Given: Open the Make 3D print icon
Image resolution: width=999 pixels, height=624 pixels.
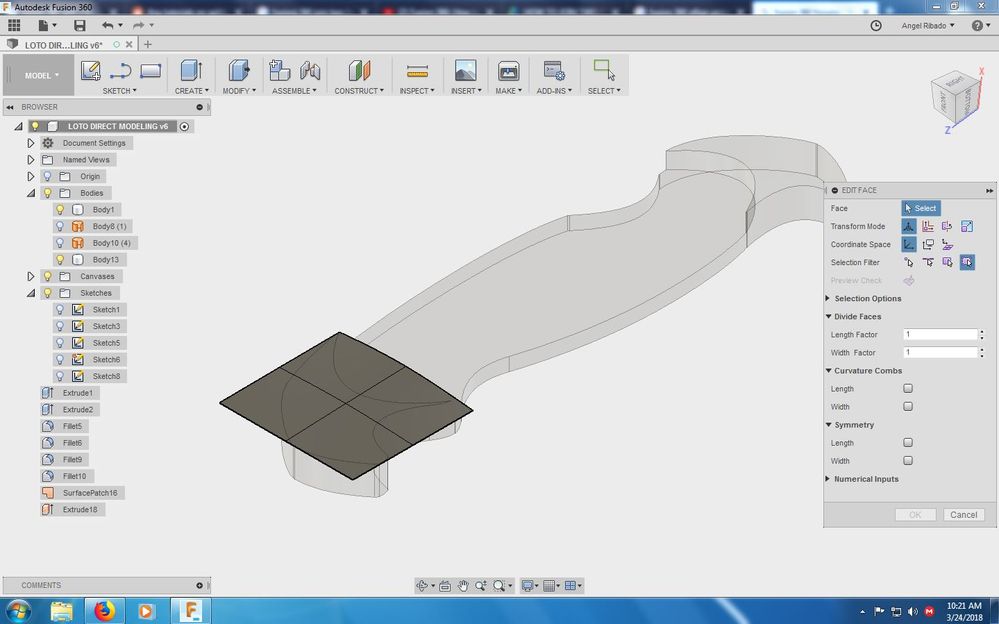Looking at the screenshot, I should click(508, 71).
